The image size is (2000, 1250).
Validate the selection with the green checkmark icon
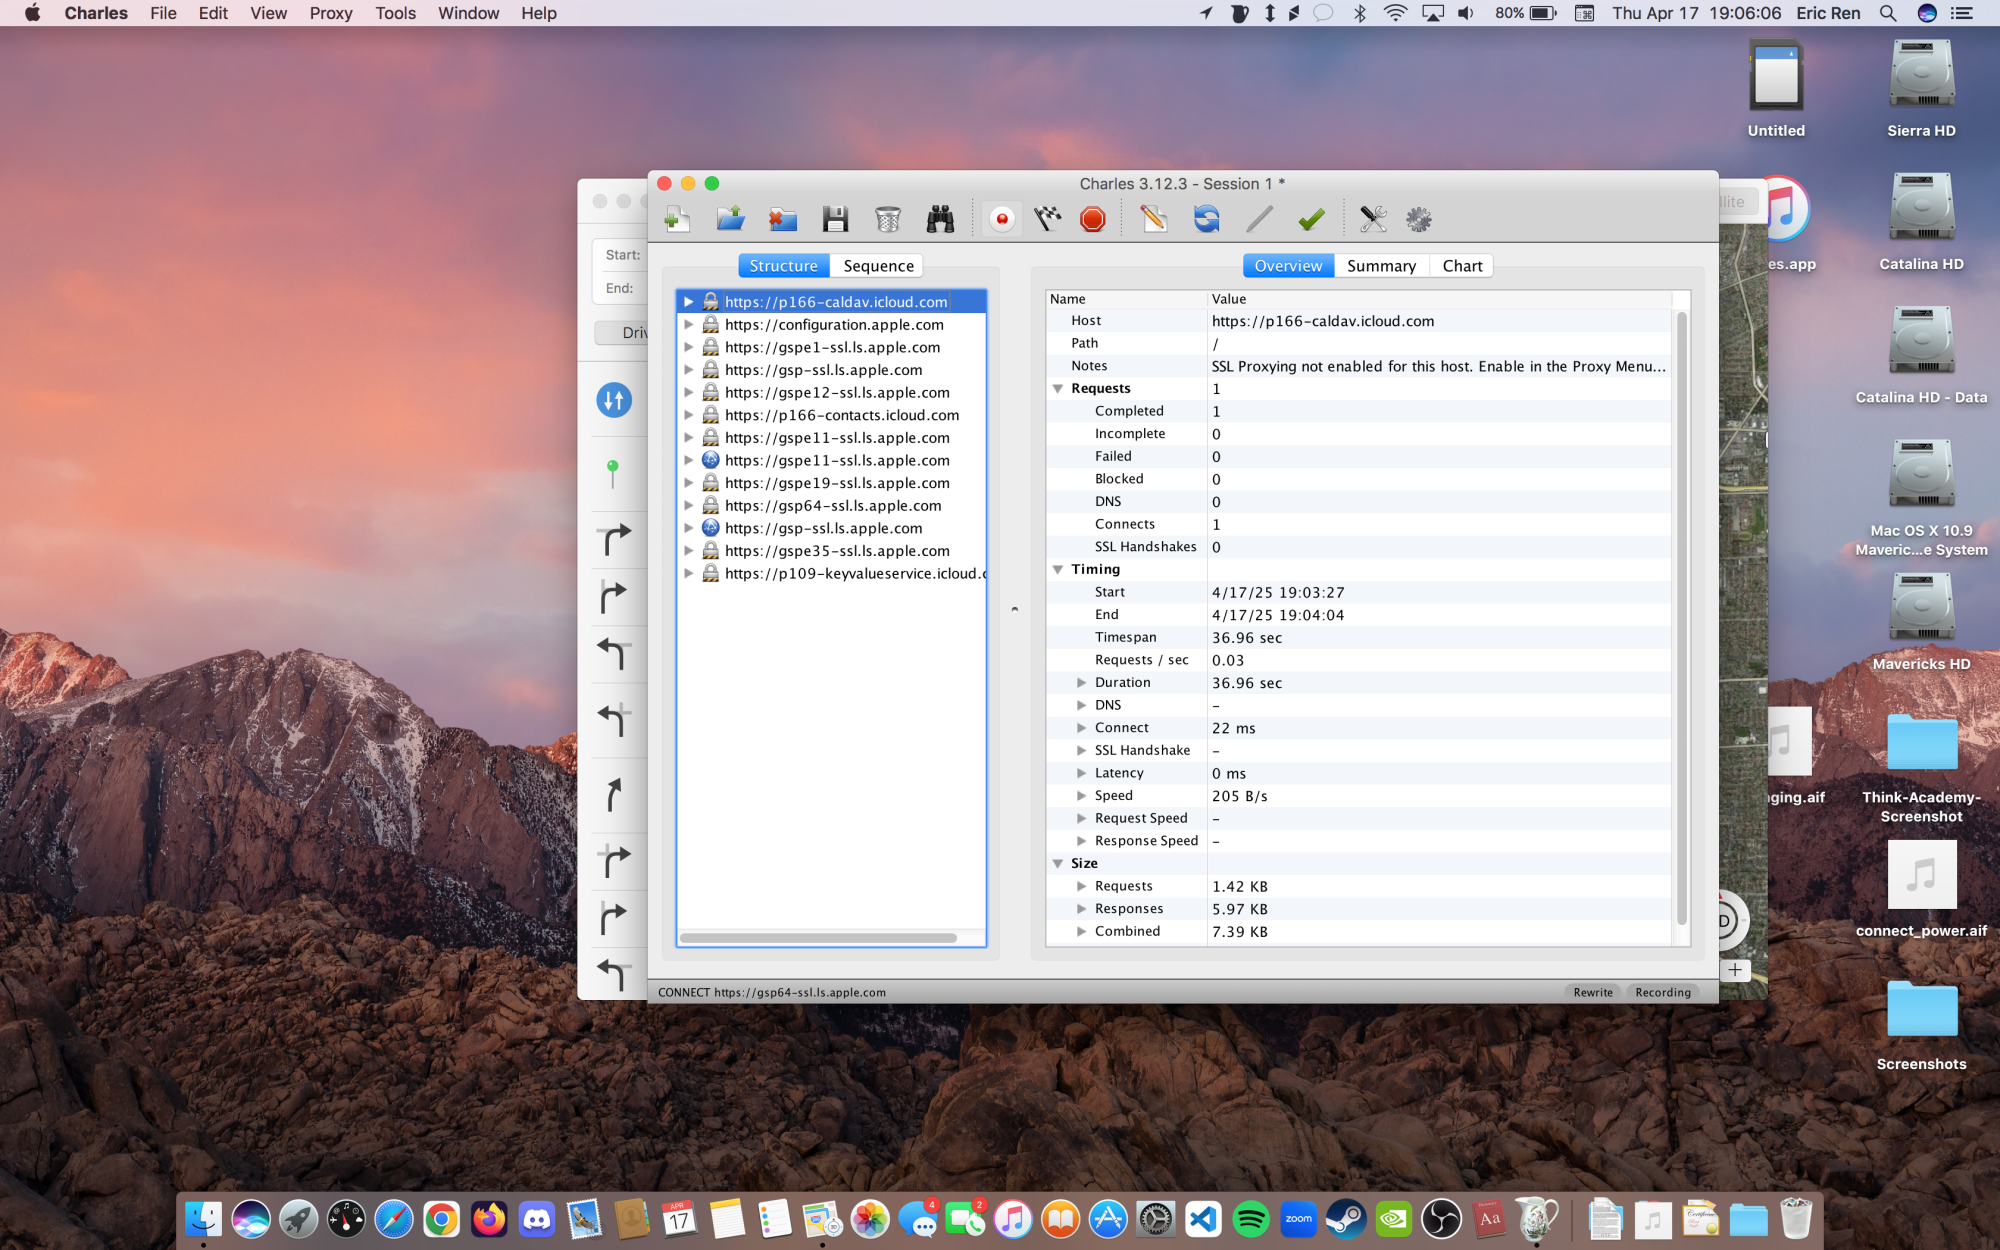(x=1311, y=219)
